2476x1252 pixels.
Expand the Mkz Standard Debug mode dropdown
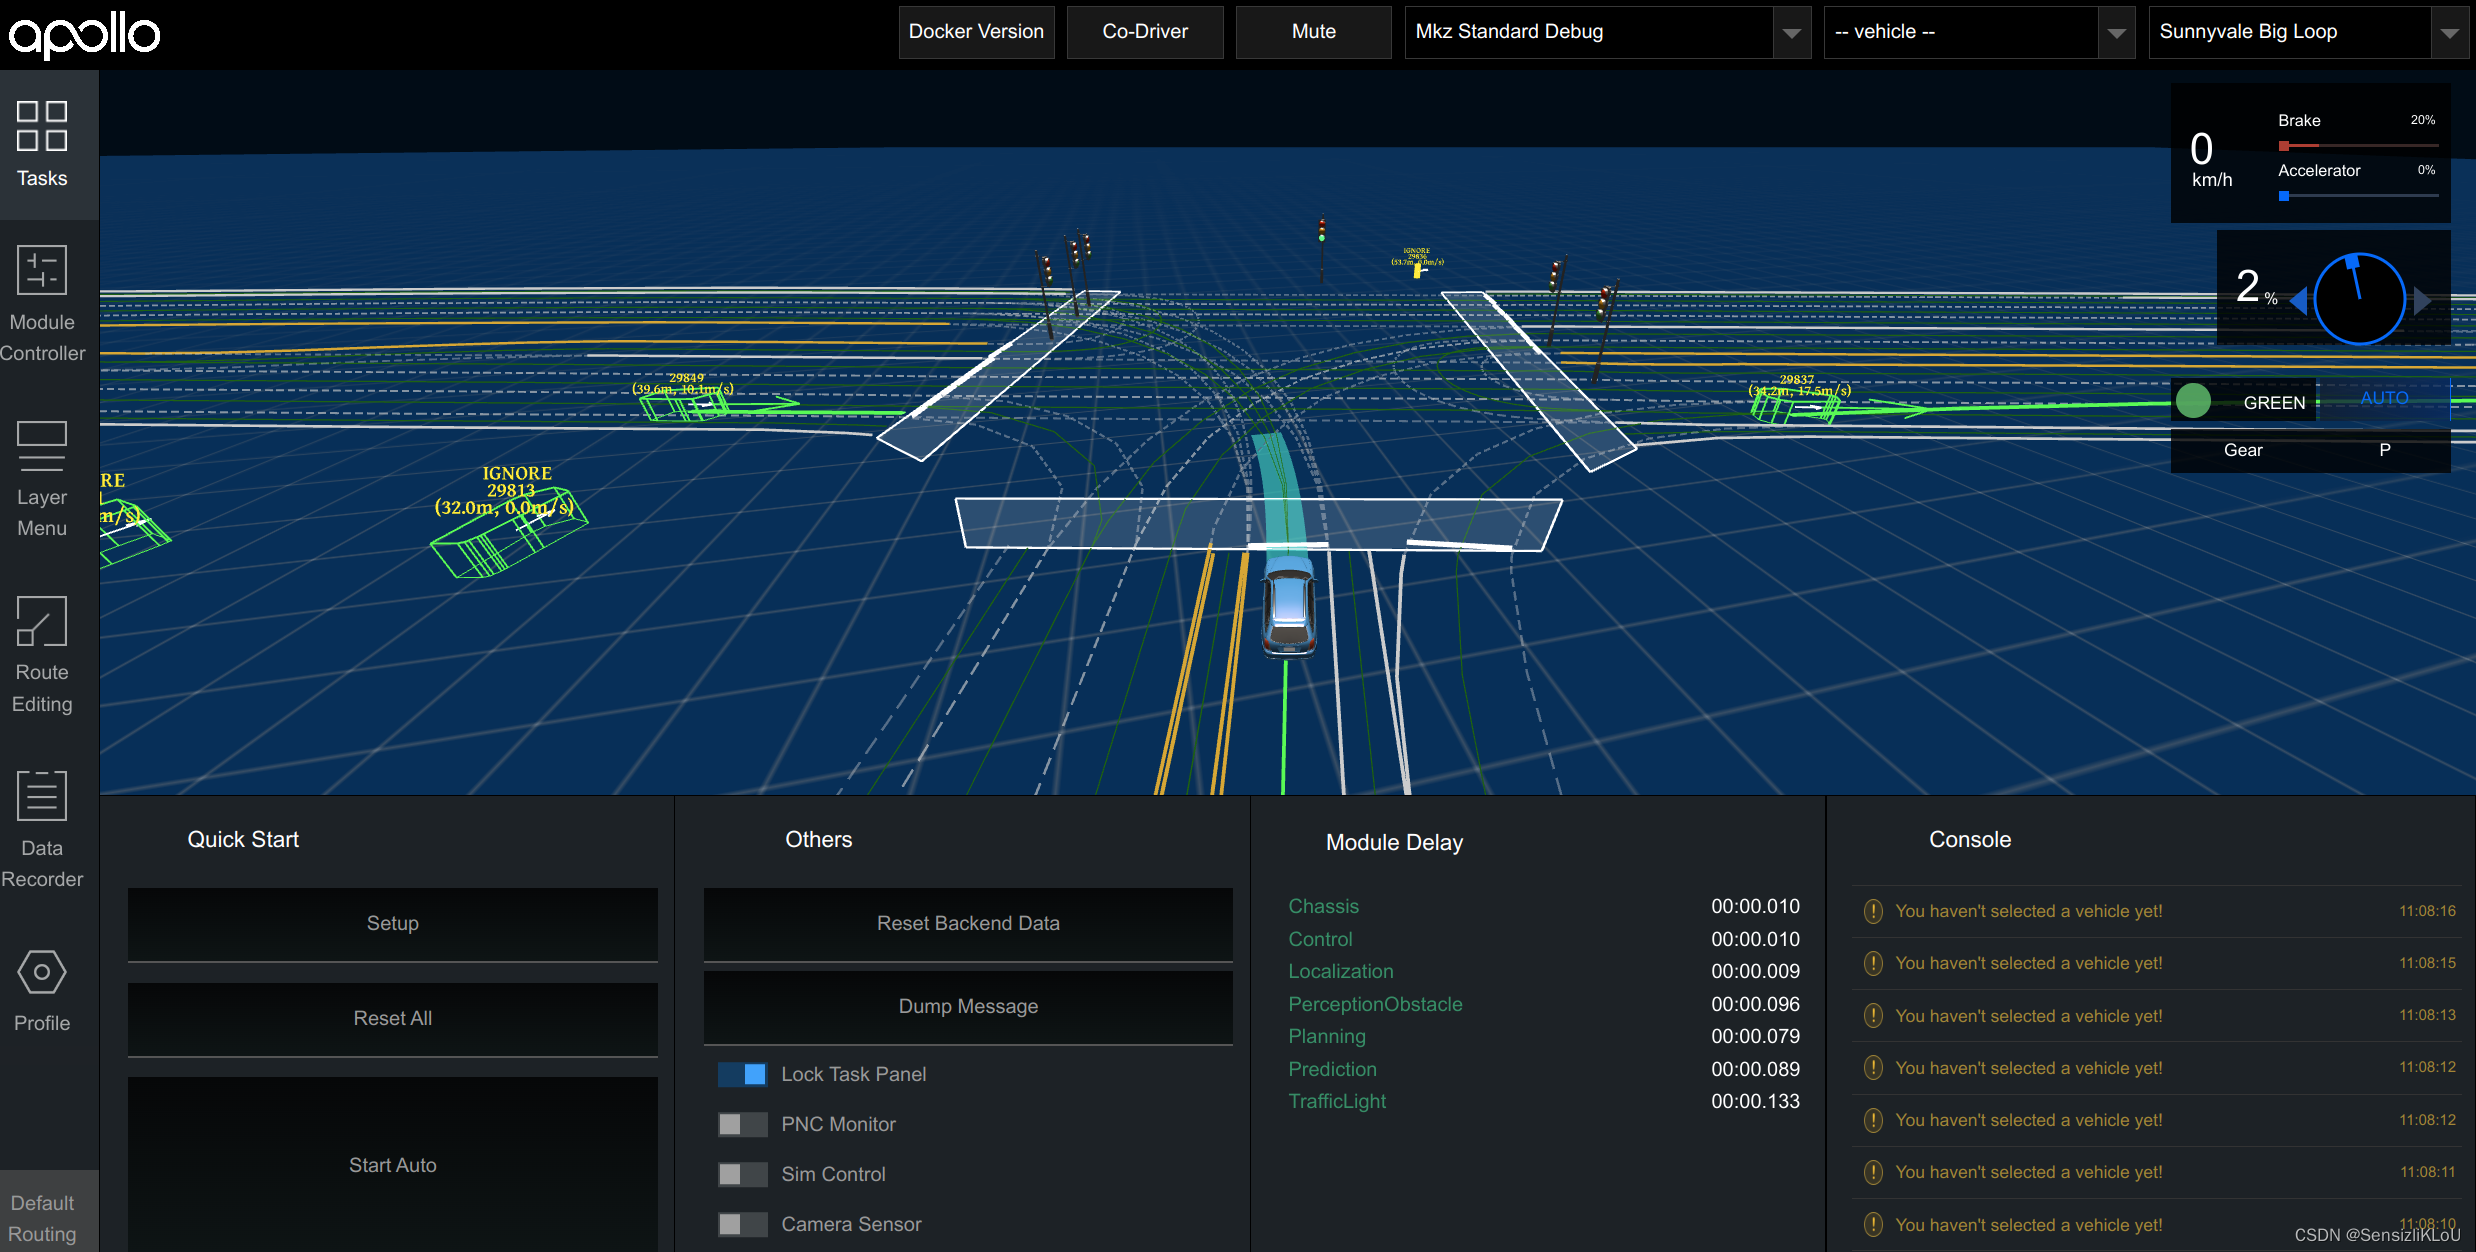click(1607, 32)
